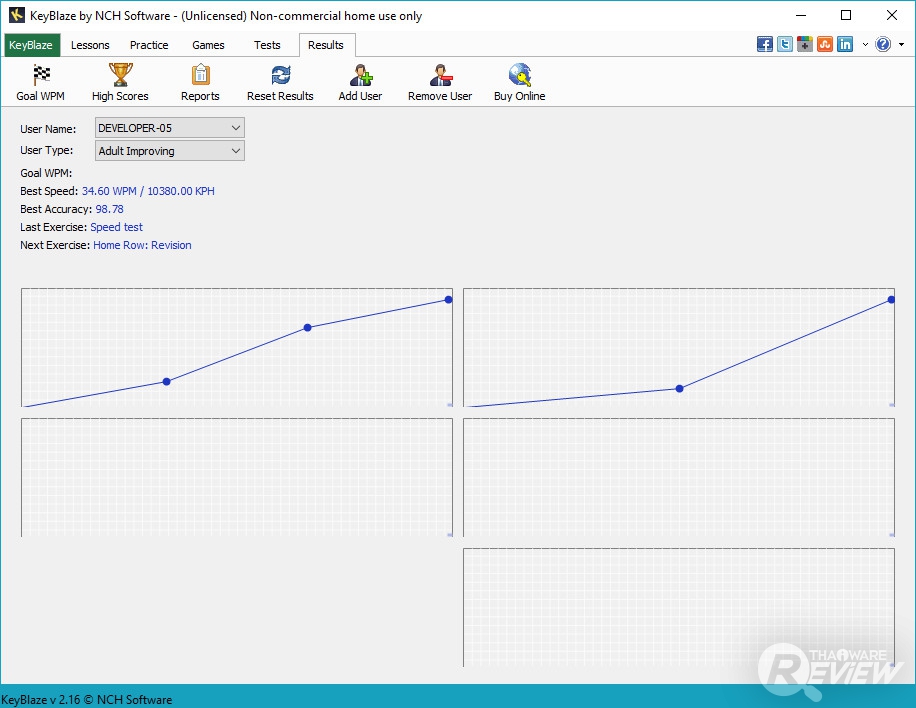Click KeyBlaze v 2.16 status bar text

[86, 699]
